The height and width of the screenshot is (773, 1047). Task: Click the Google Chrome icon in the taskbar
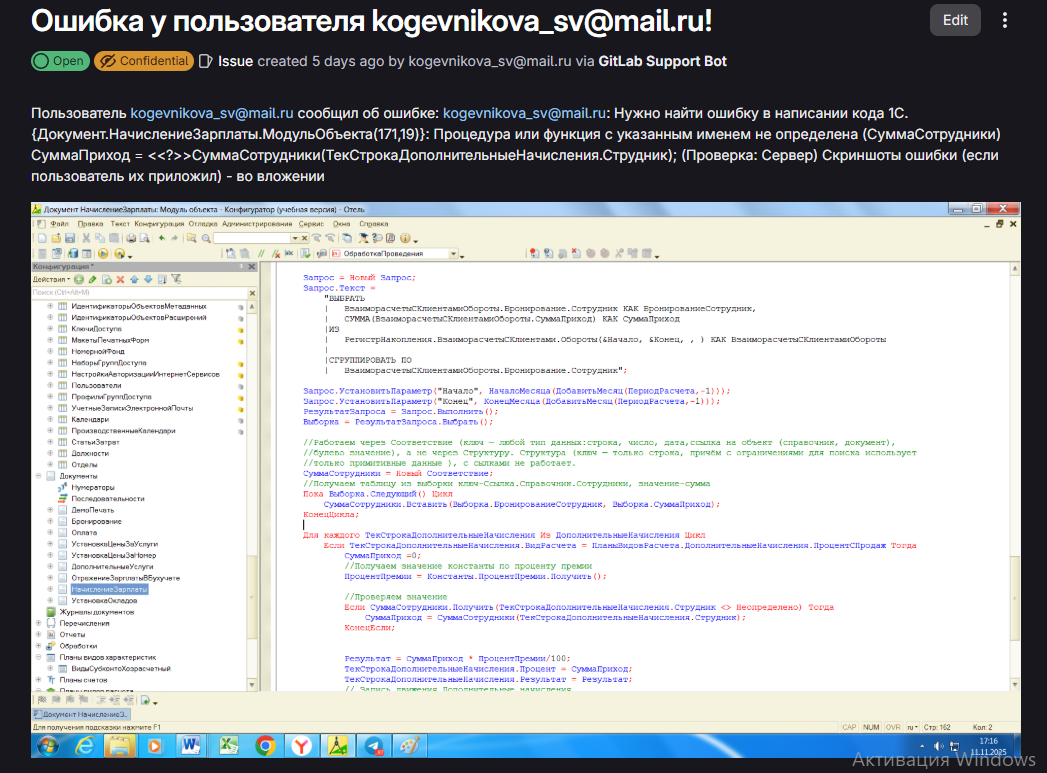click(x=265, y=746)
